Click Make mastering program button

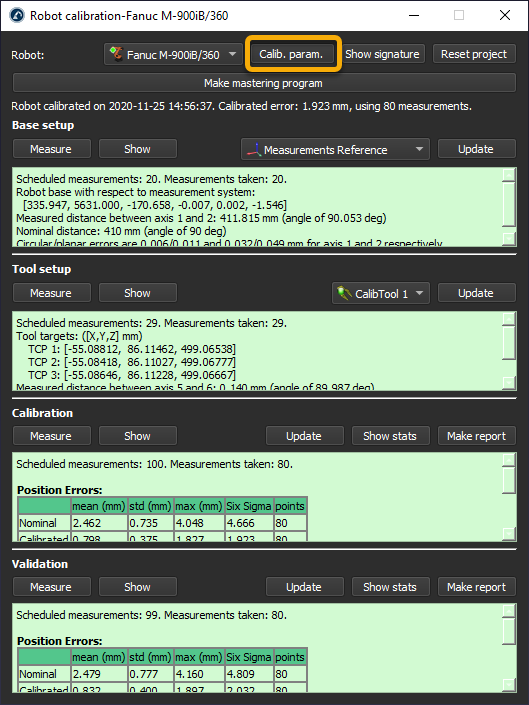[x=264, y=83]
